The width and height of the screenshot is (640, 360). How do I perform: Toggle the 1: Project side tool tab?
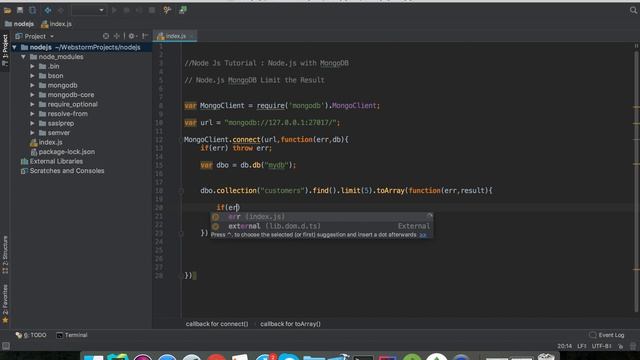tap(5, 52)
